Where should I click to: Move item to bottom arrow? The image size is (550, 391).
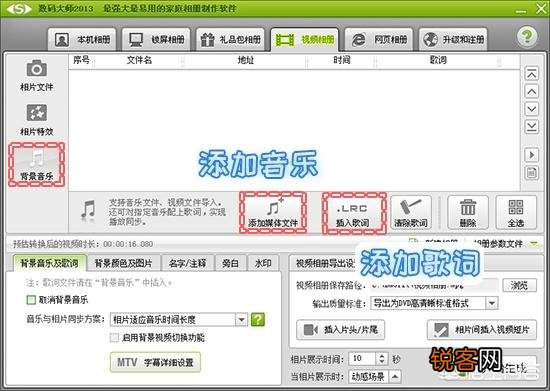(531, 126)
